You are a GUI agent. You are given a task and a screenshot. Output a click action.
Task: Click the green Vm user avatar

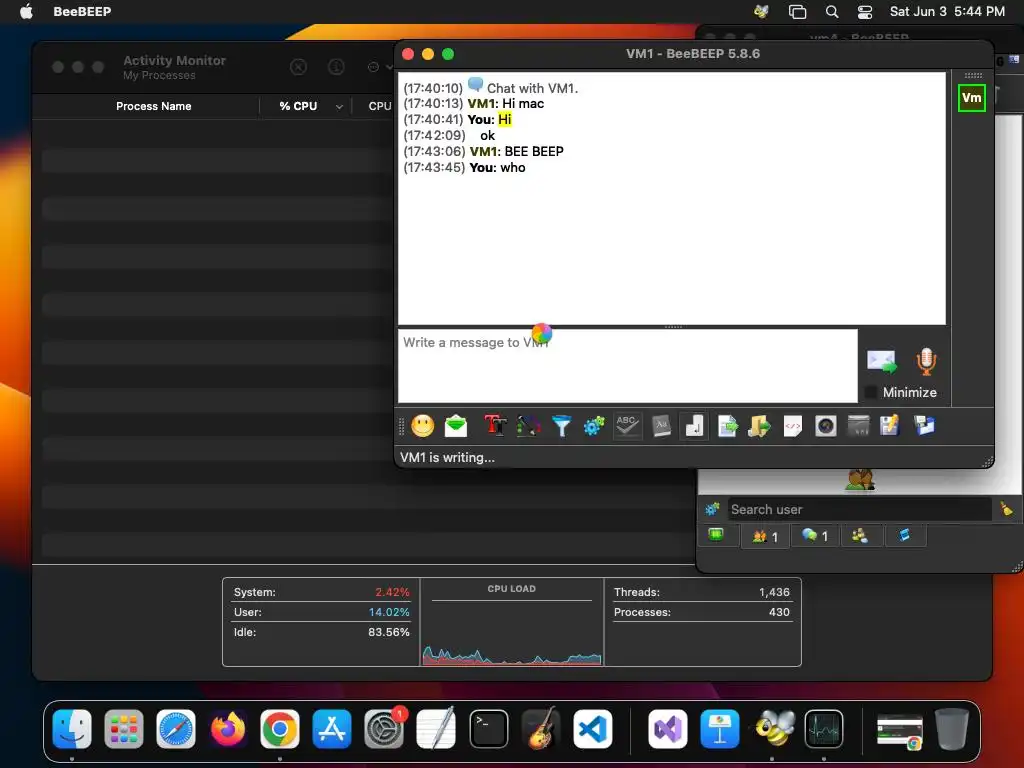(971, 98)
